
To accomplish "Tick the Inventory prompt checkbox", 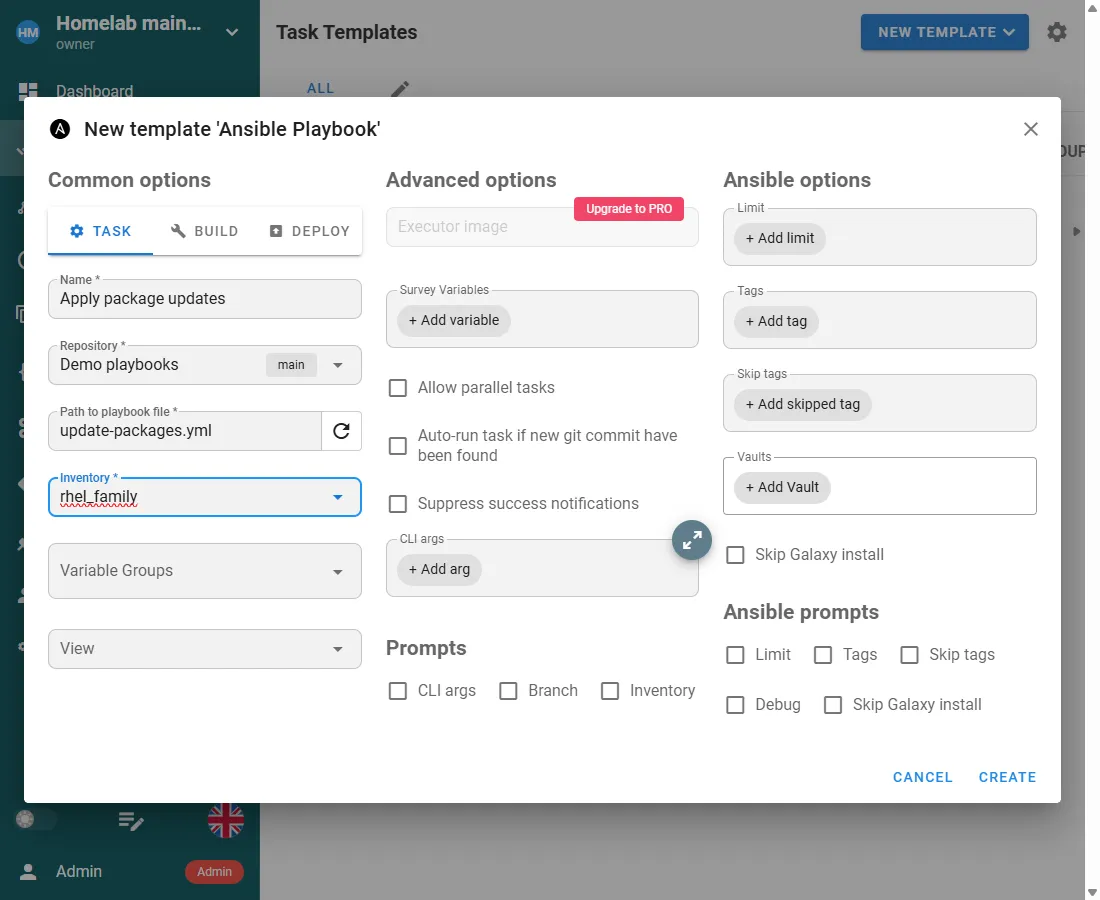I will [x=610, y=691].
